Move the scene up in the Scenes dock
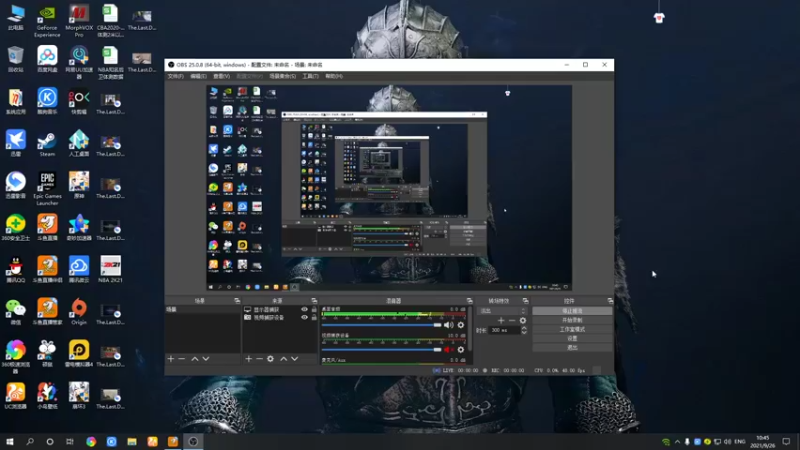 195,359
